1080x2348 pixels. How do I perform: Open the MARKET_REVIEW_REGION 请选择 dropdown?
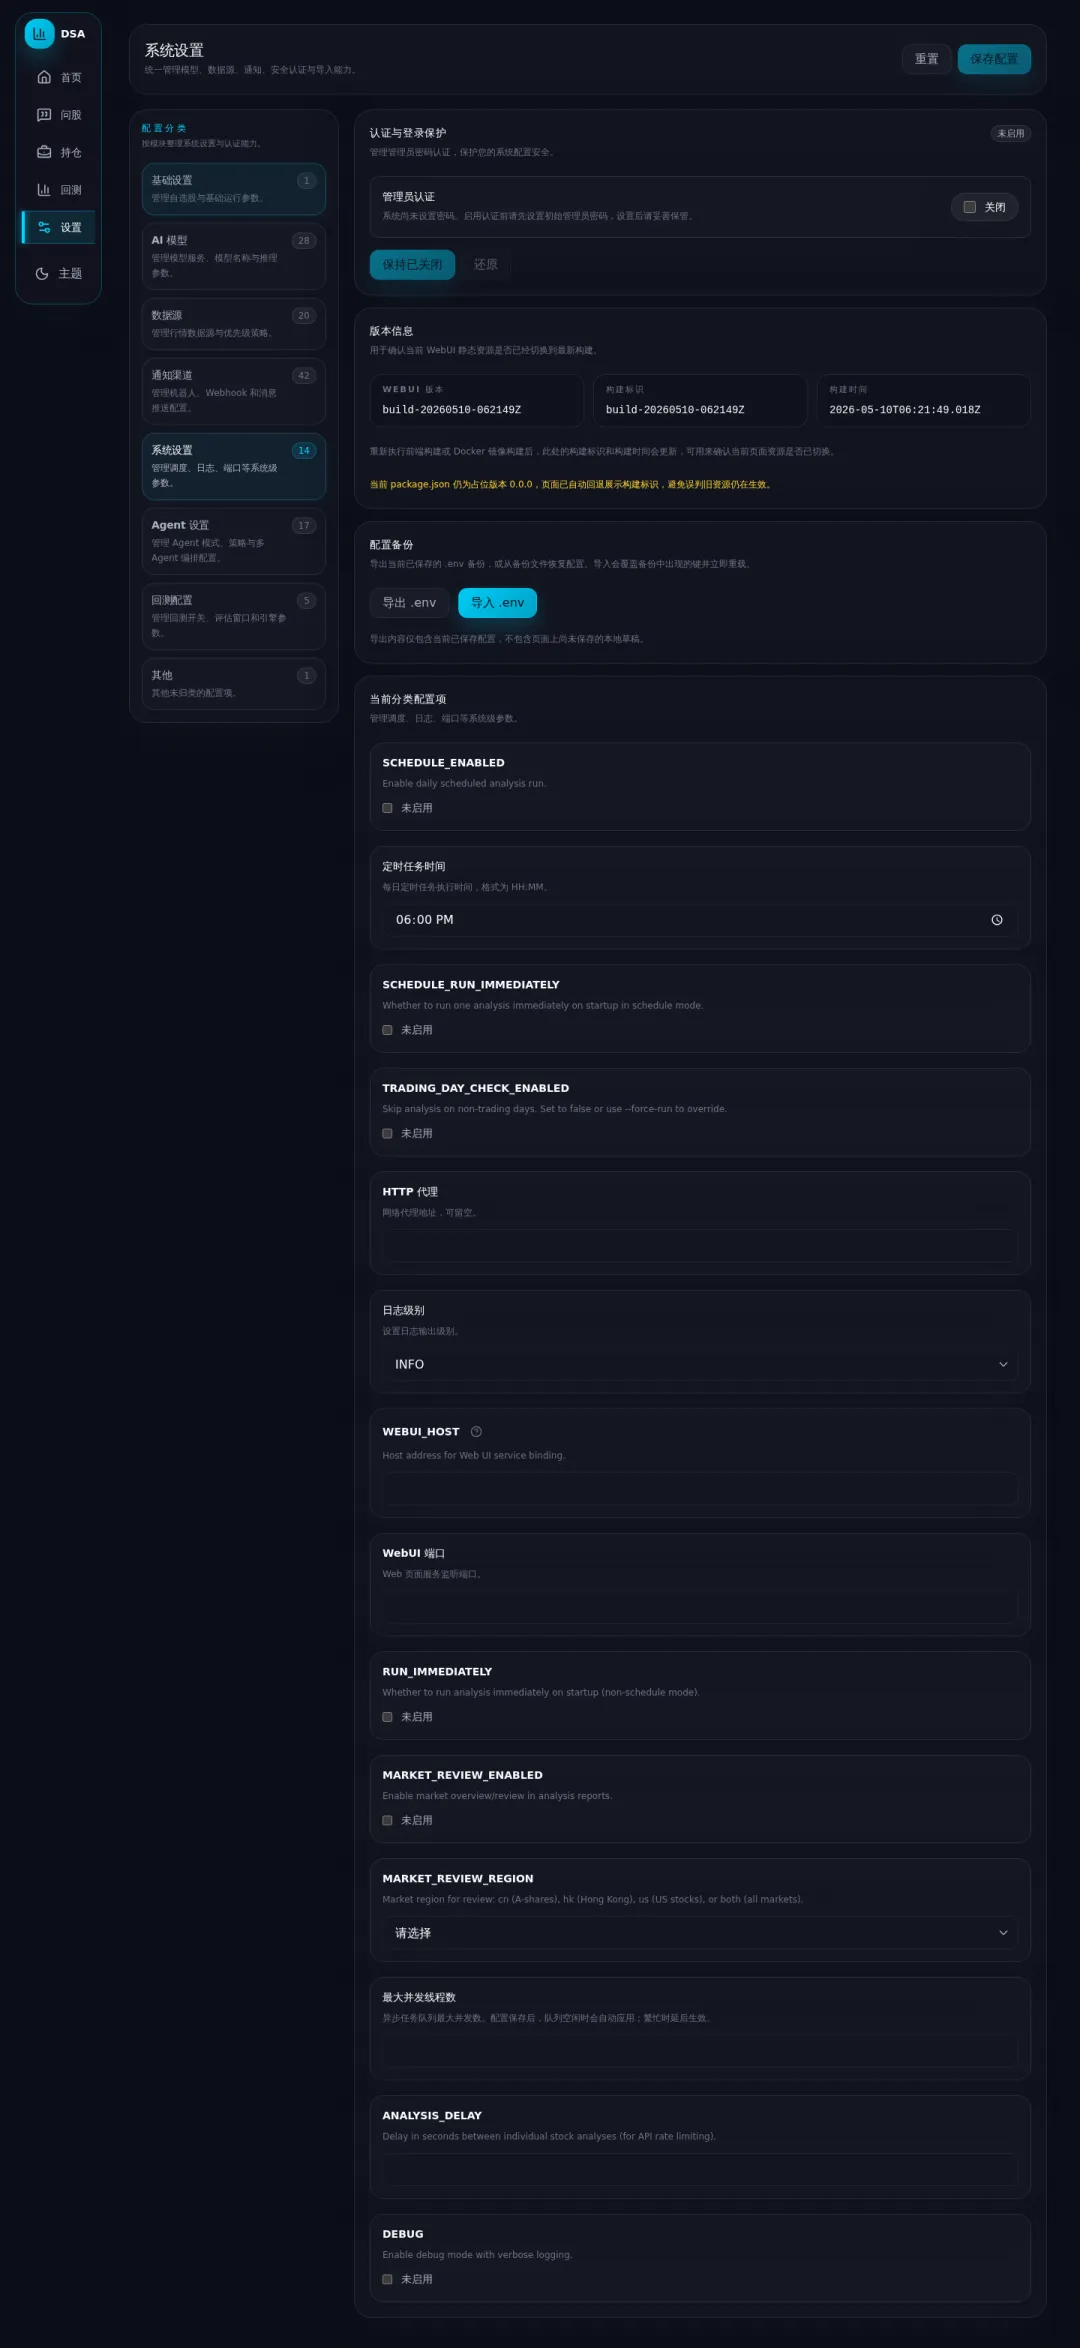tap(700, 1933)
